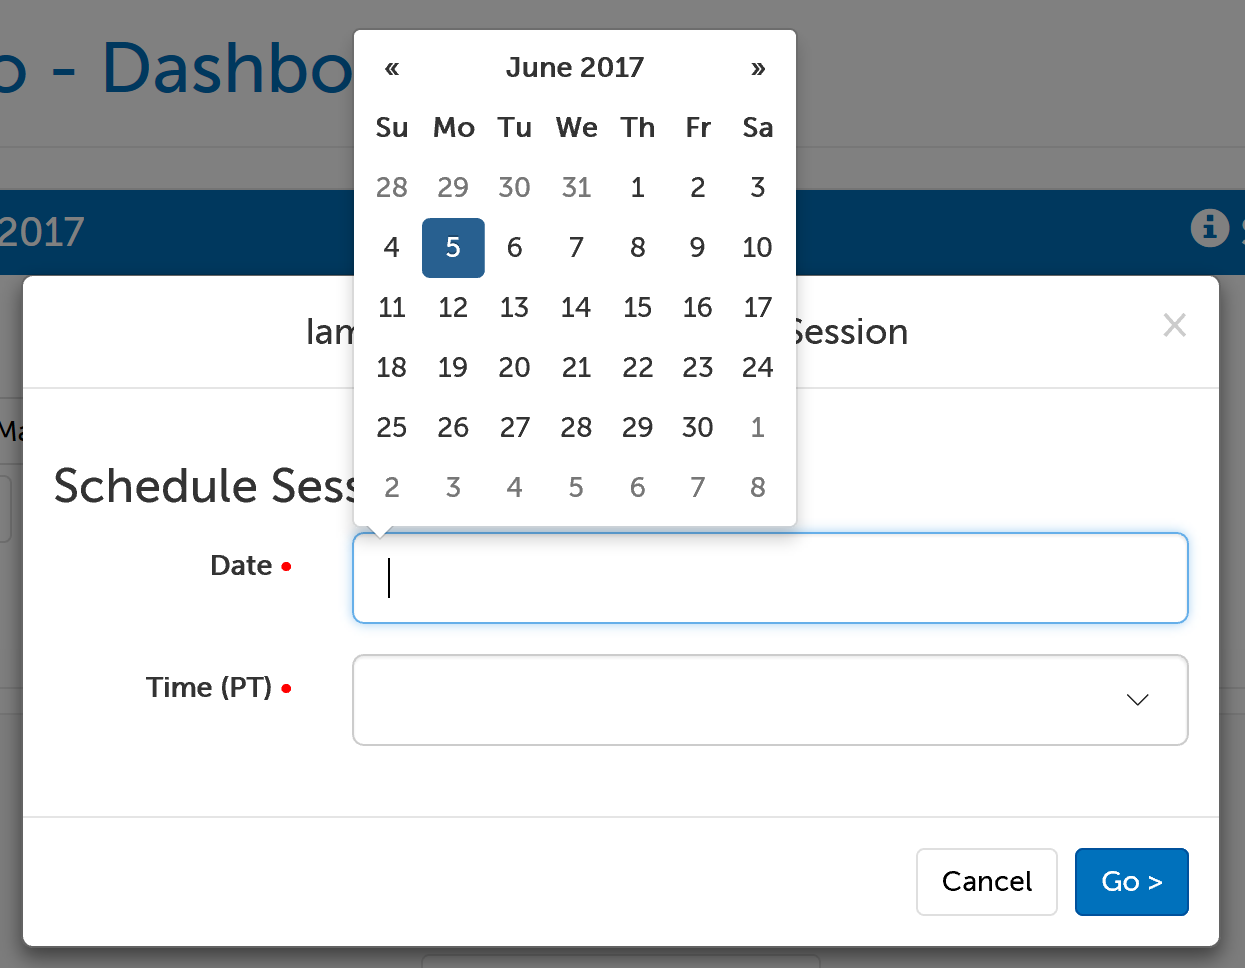Viewport: 1245px width, 968px height.
Task: Click the We weekday header
Action: (576, 127)
